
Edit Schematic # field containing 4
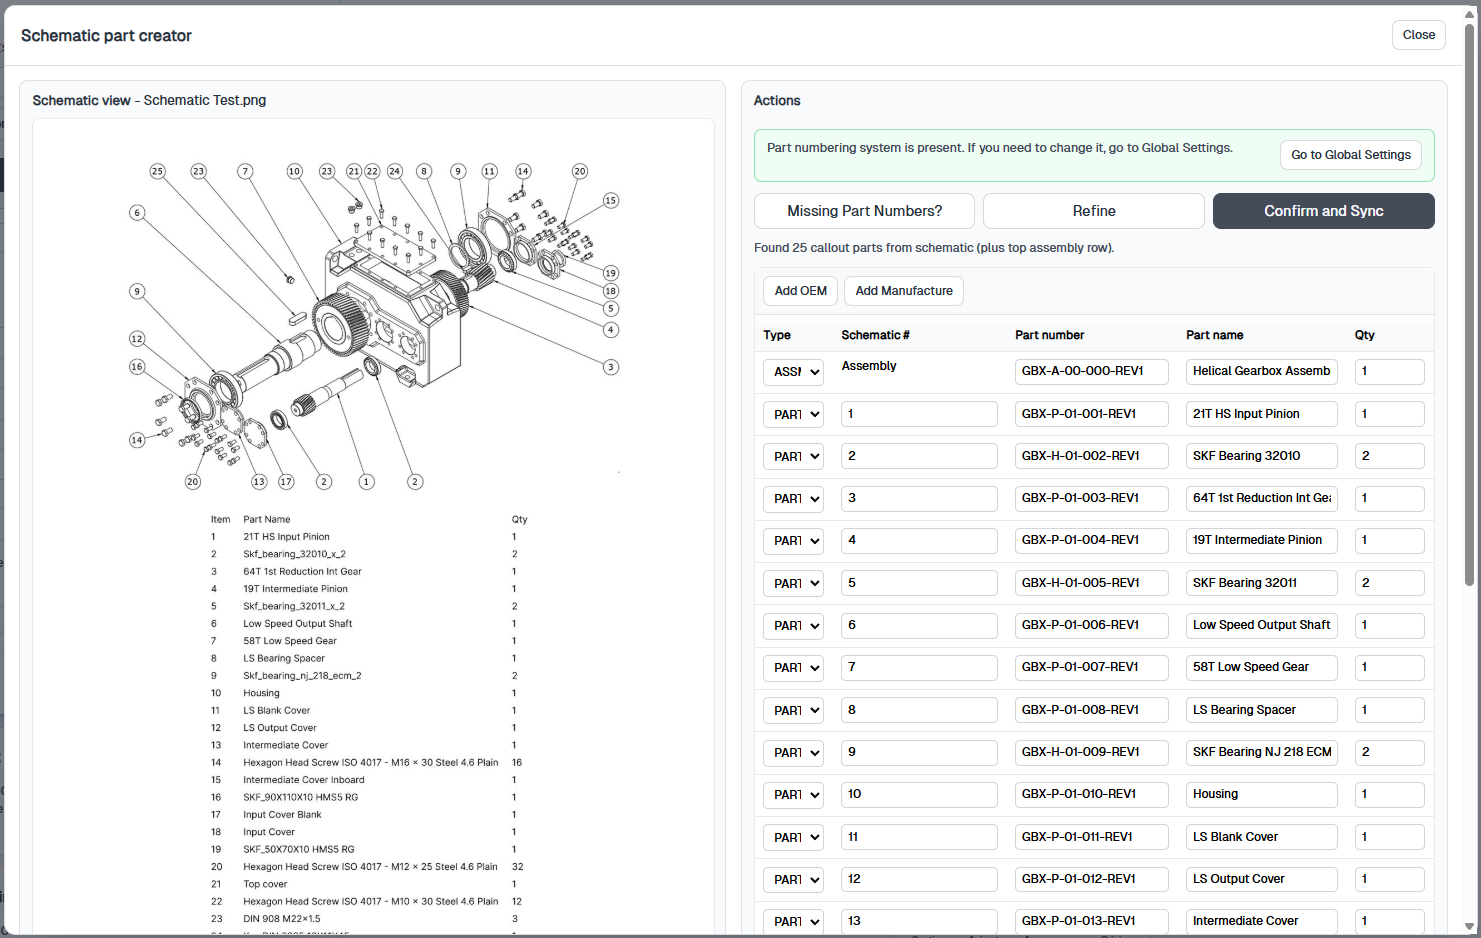point(919,540)
